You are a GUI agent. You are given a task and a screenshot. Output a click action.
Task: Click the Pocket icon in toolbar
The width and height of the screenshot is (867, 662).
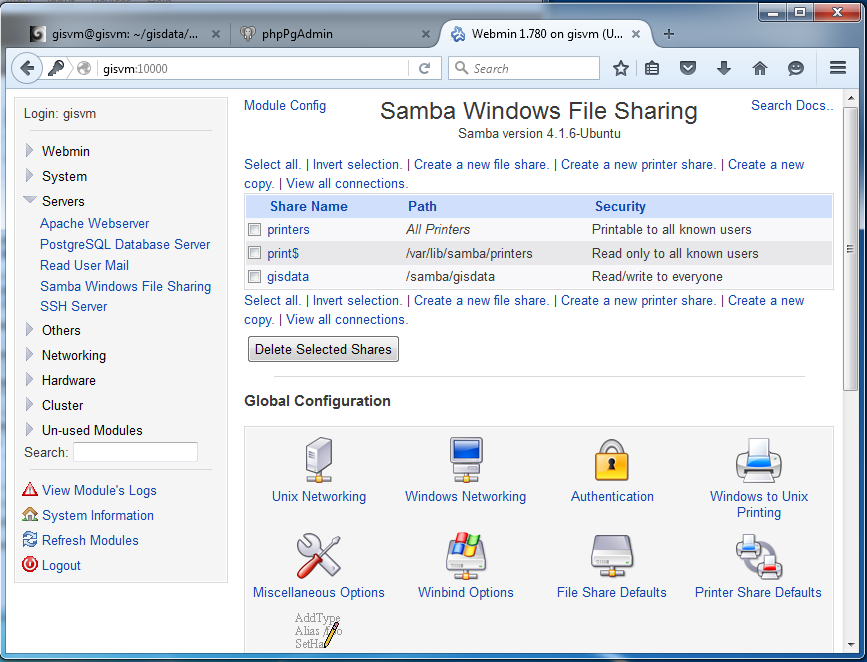pos(687,69)
